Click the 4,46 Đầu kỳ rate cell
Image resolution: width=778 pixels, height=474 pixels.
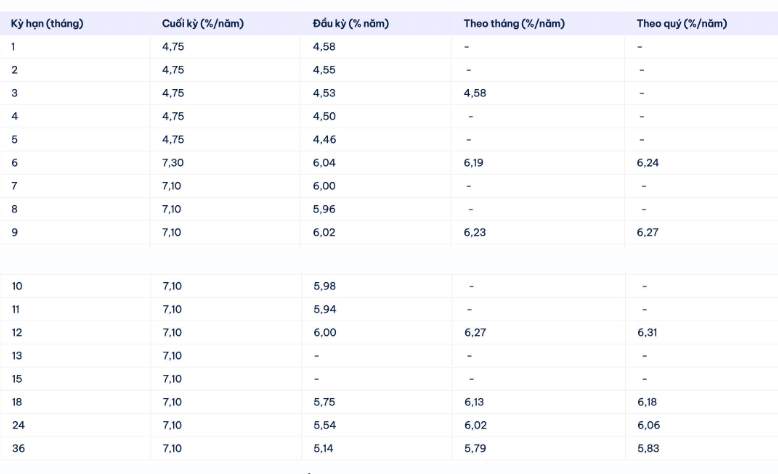(x=323, y=139)
